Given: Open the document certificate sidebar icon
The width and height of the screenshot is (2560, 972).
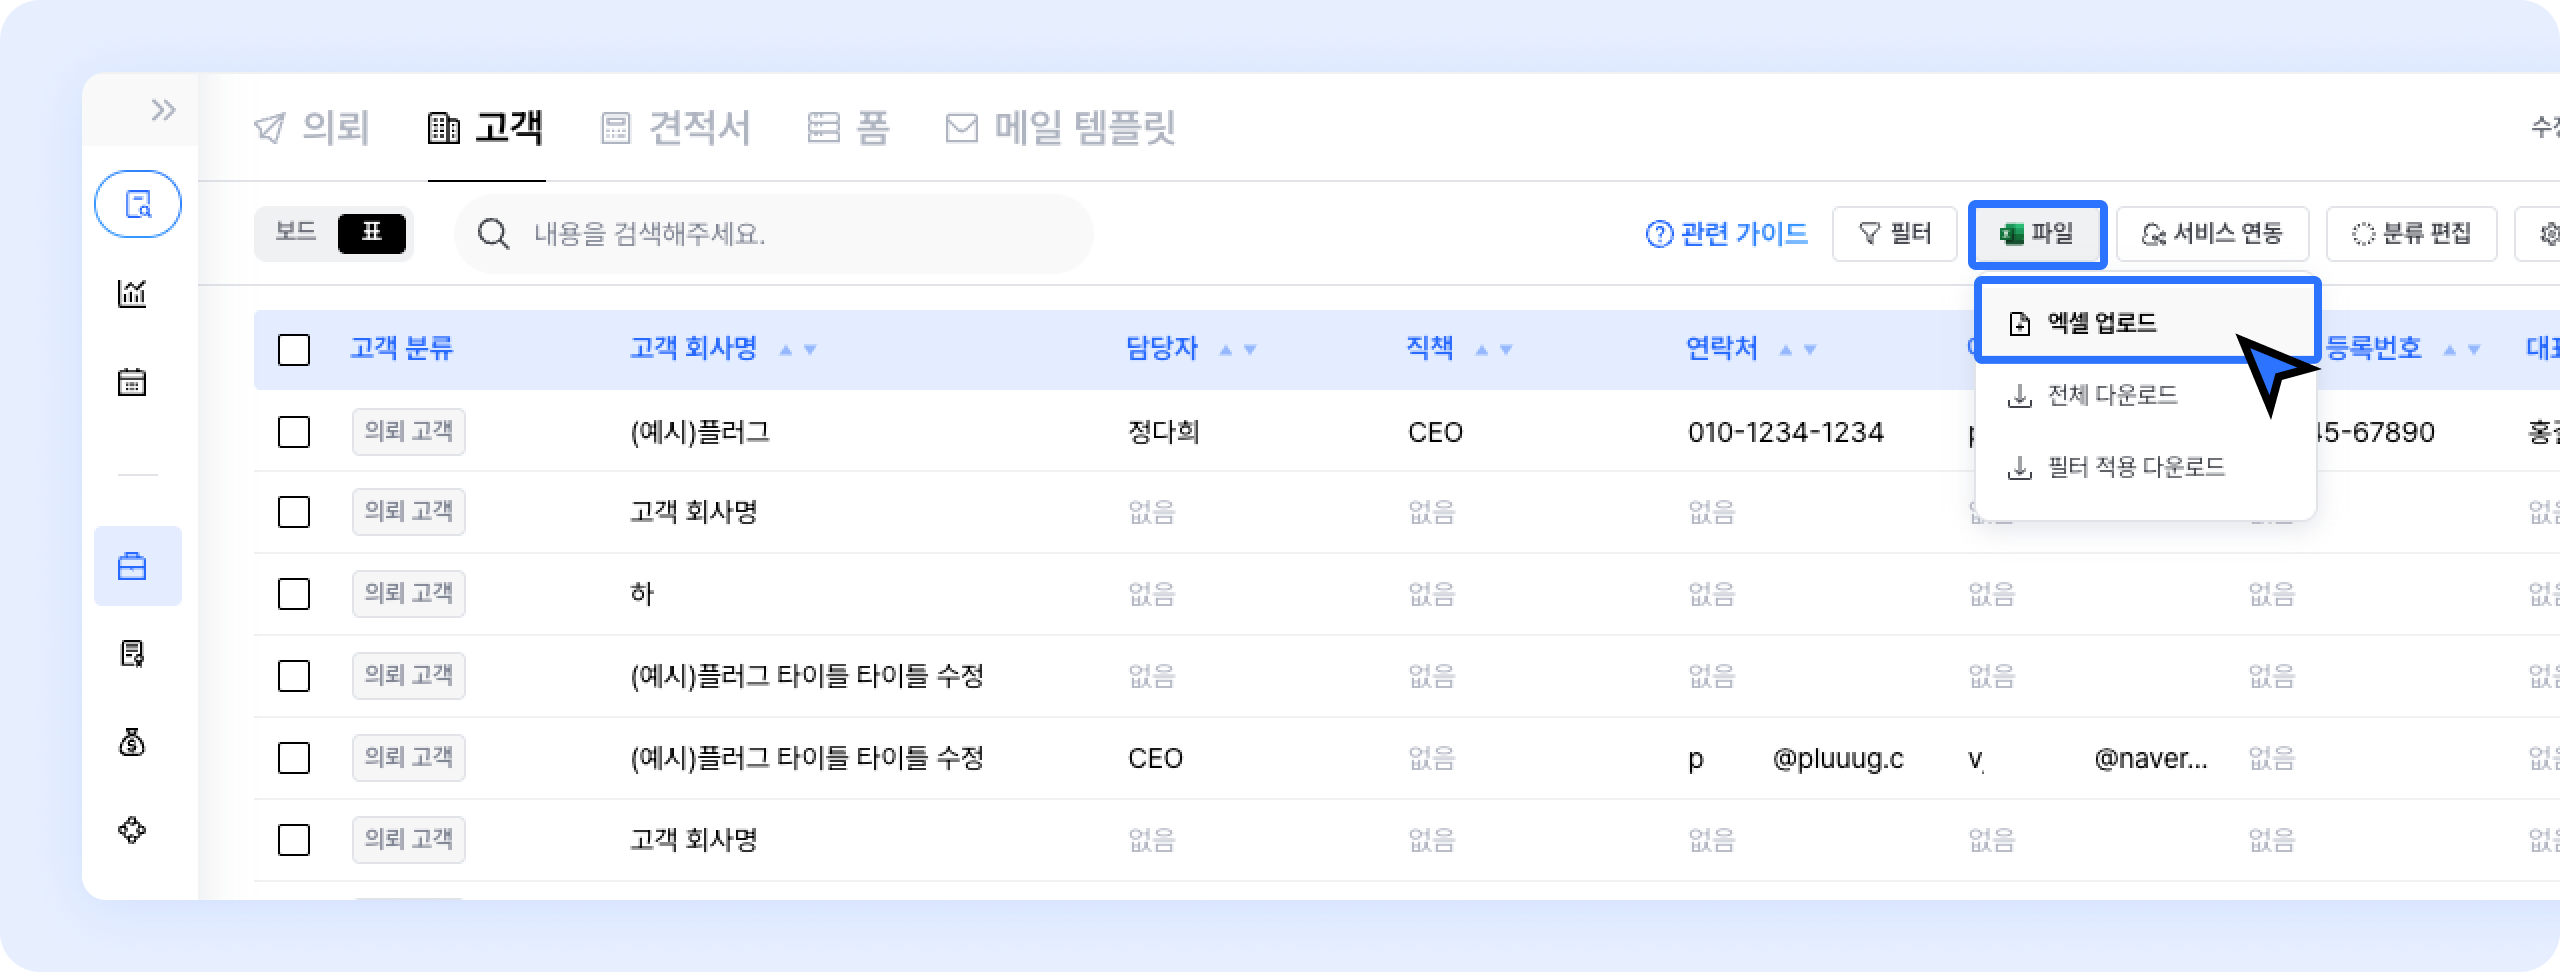Looking at the screenshot, I should point(133,654).
